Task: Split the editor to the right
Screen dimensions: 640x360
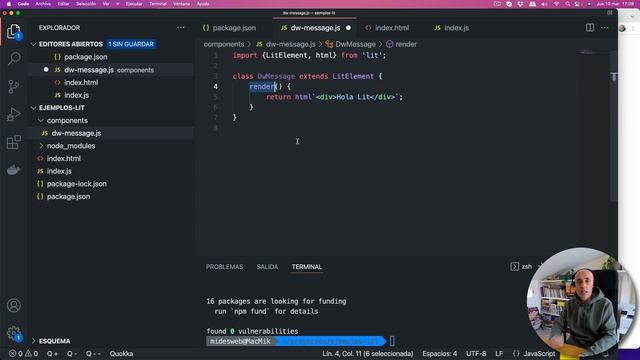Action: point(590,28)
